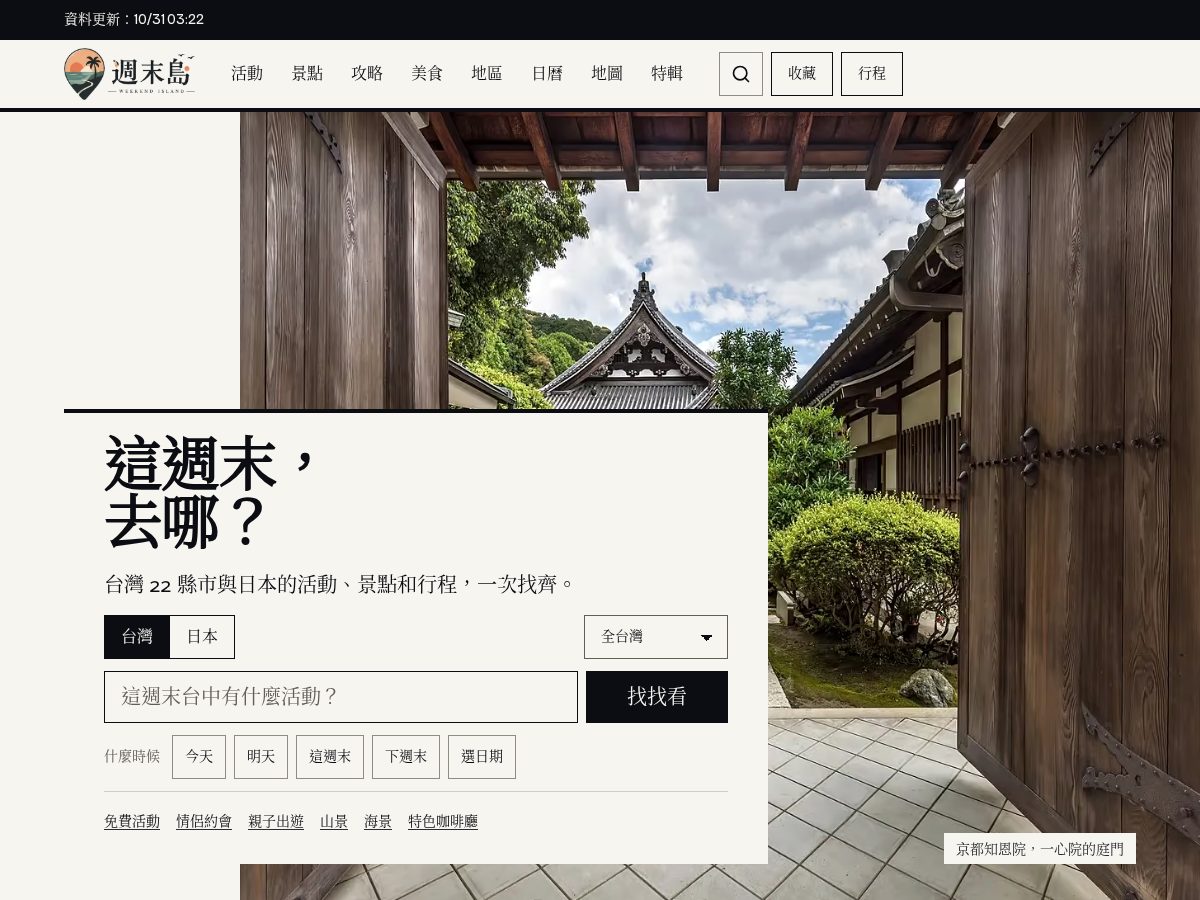Click the 資料更新 timestamp text
Image resolution: width=1200 pixels, height=900 pixels.
coord(134,19)
